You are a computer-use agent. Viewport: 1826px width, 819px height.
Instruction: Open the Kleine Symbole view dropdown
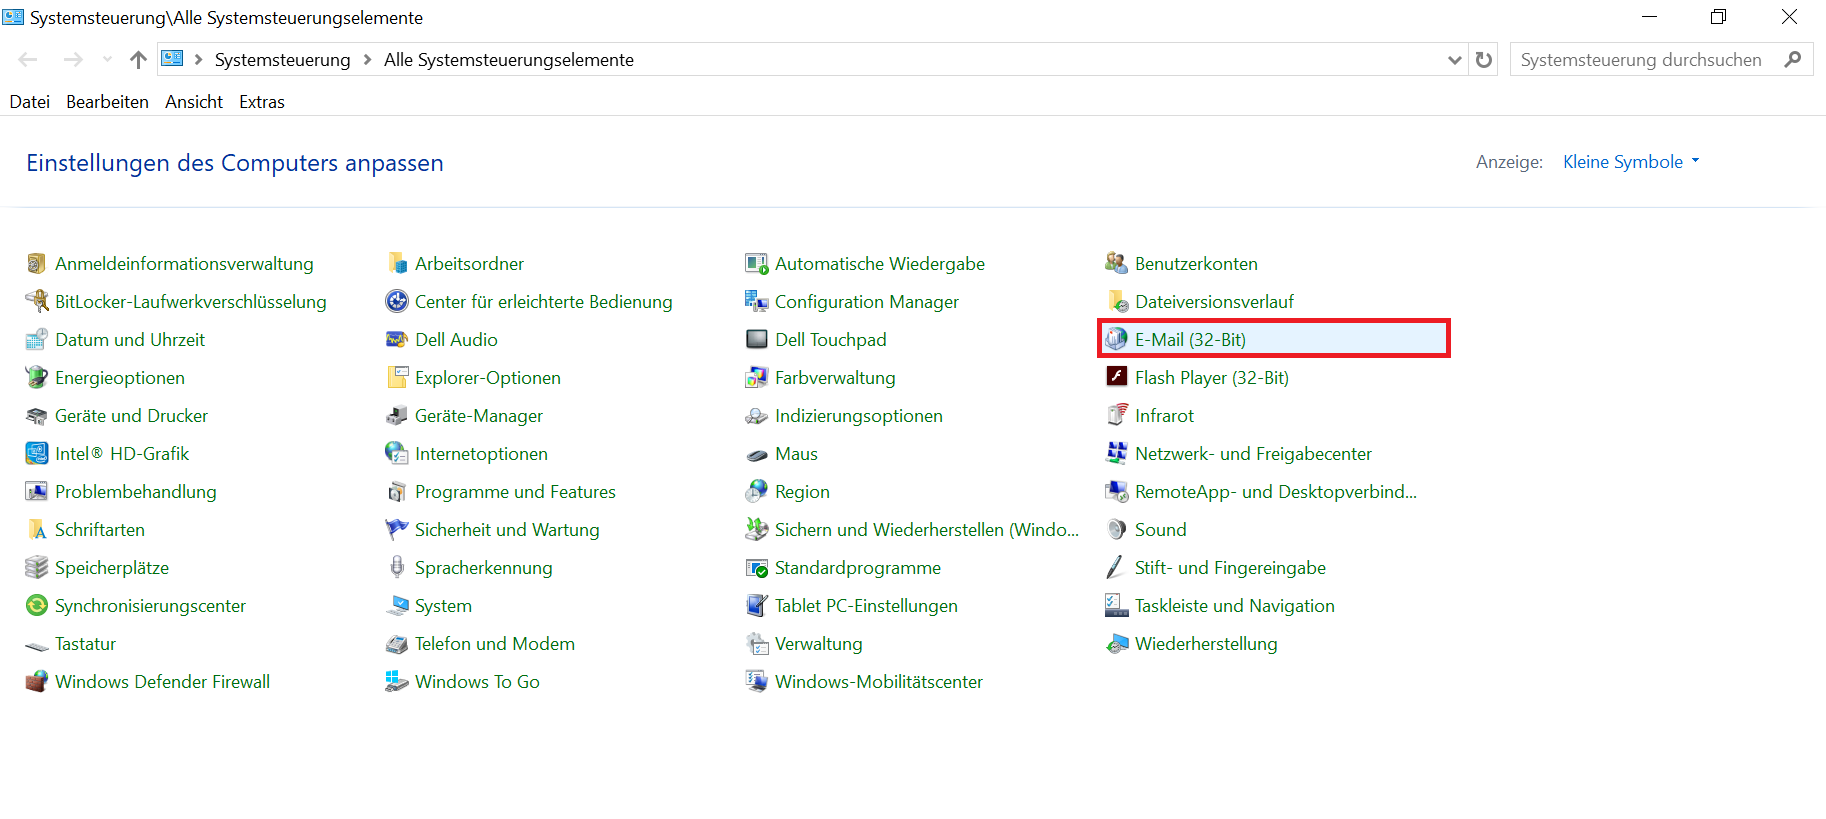(1631, 162)
